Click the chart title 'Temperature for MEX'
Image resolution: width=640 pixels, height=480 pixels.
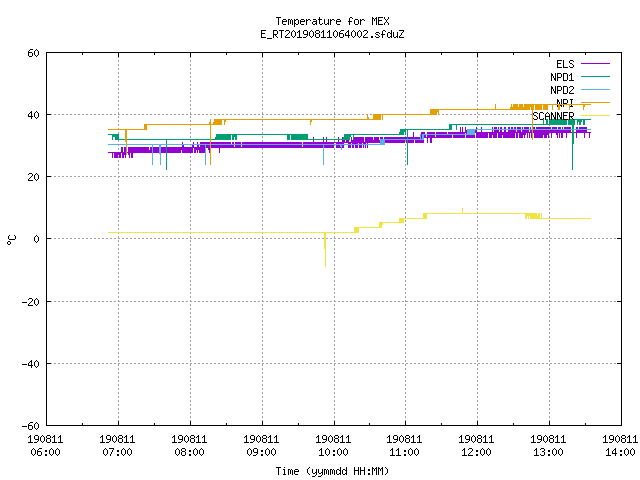pos(332,21)
